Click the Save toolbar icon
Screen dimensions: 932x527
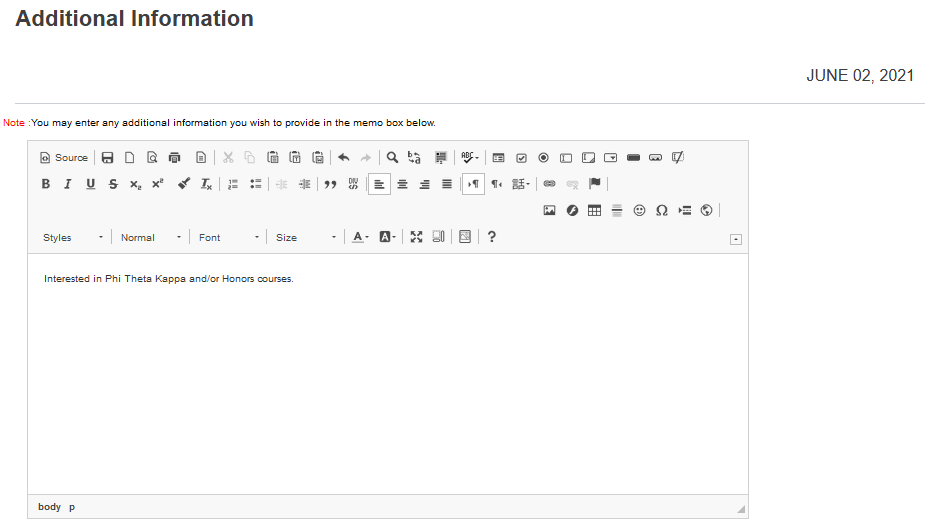pyautogui.click(x=108, y=157)
